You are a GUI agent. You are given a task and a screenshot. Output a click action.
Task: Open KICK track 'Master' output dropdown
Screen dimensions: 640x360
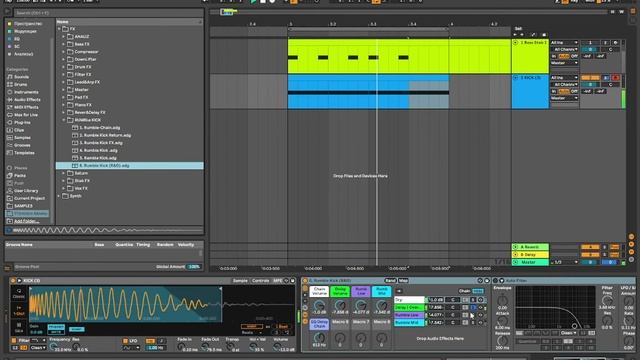tap(564, 98)
